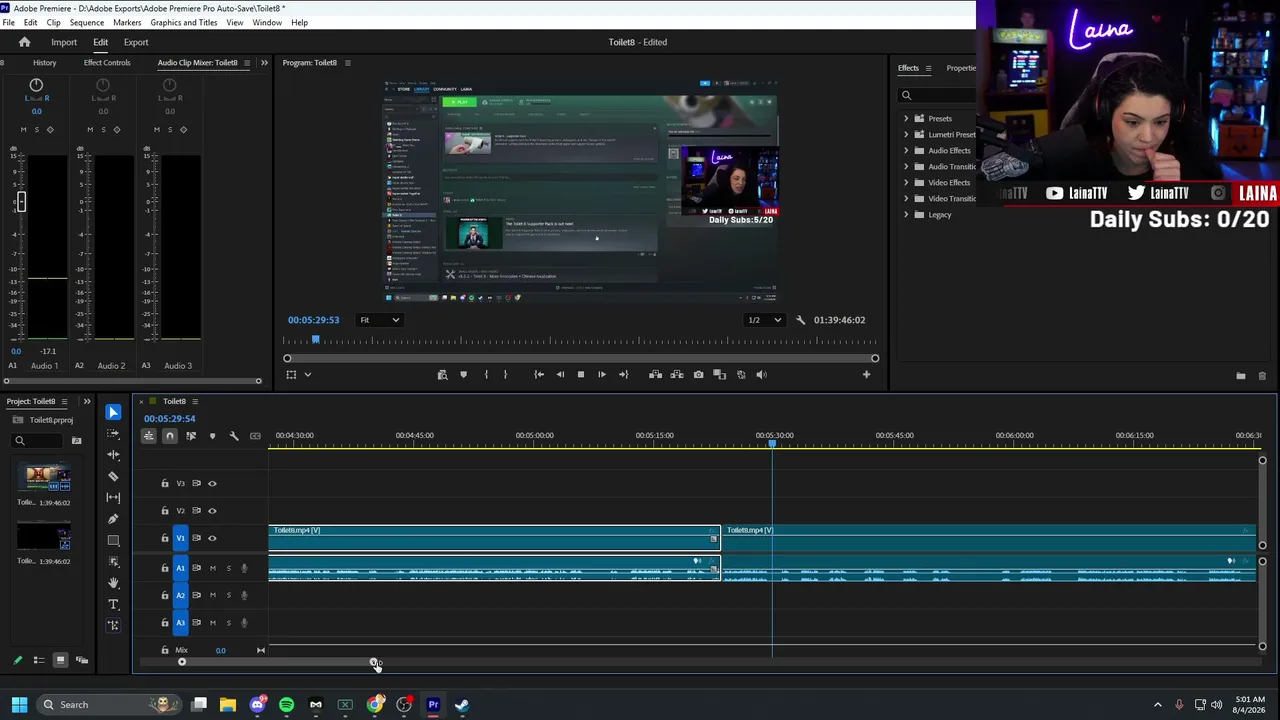Mute track A1 in the timeline
The width and height of the screenshot is (1280, 720).
[x=212, y=568]
